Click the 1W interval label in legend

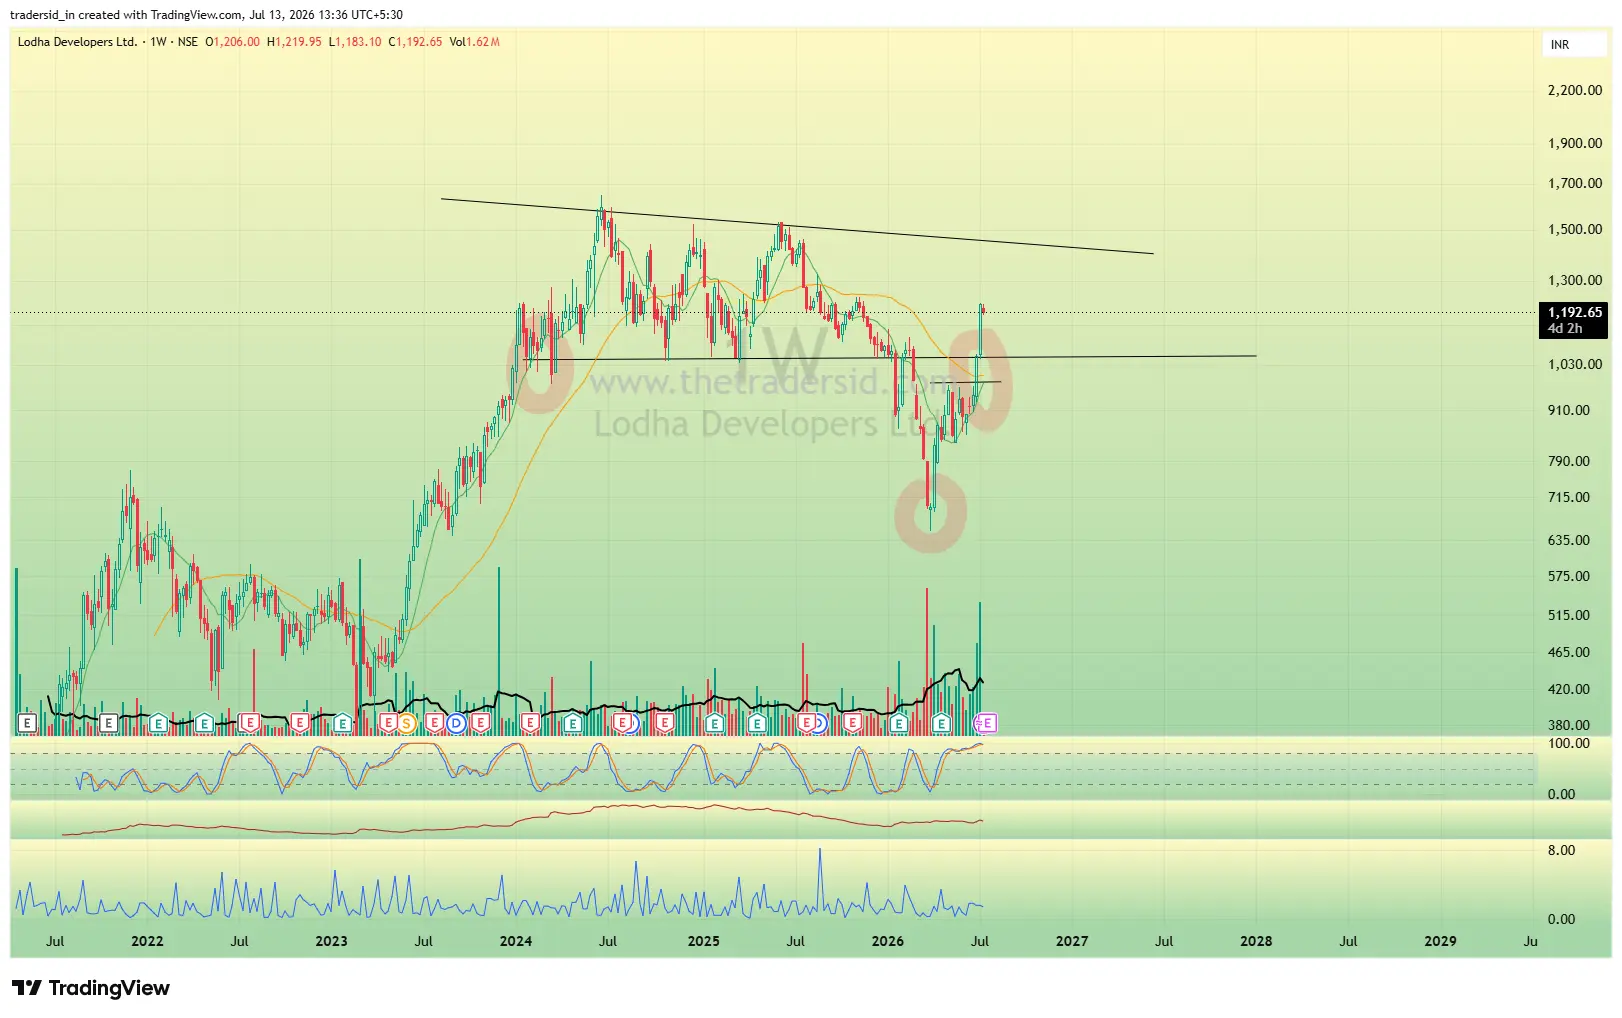pyautogui.click(x=158, y=42)
